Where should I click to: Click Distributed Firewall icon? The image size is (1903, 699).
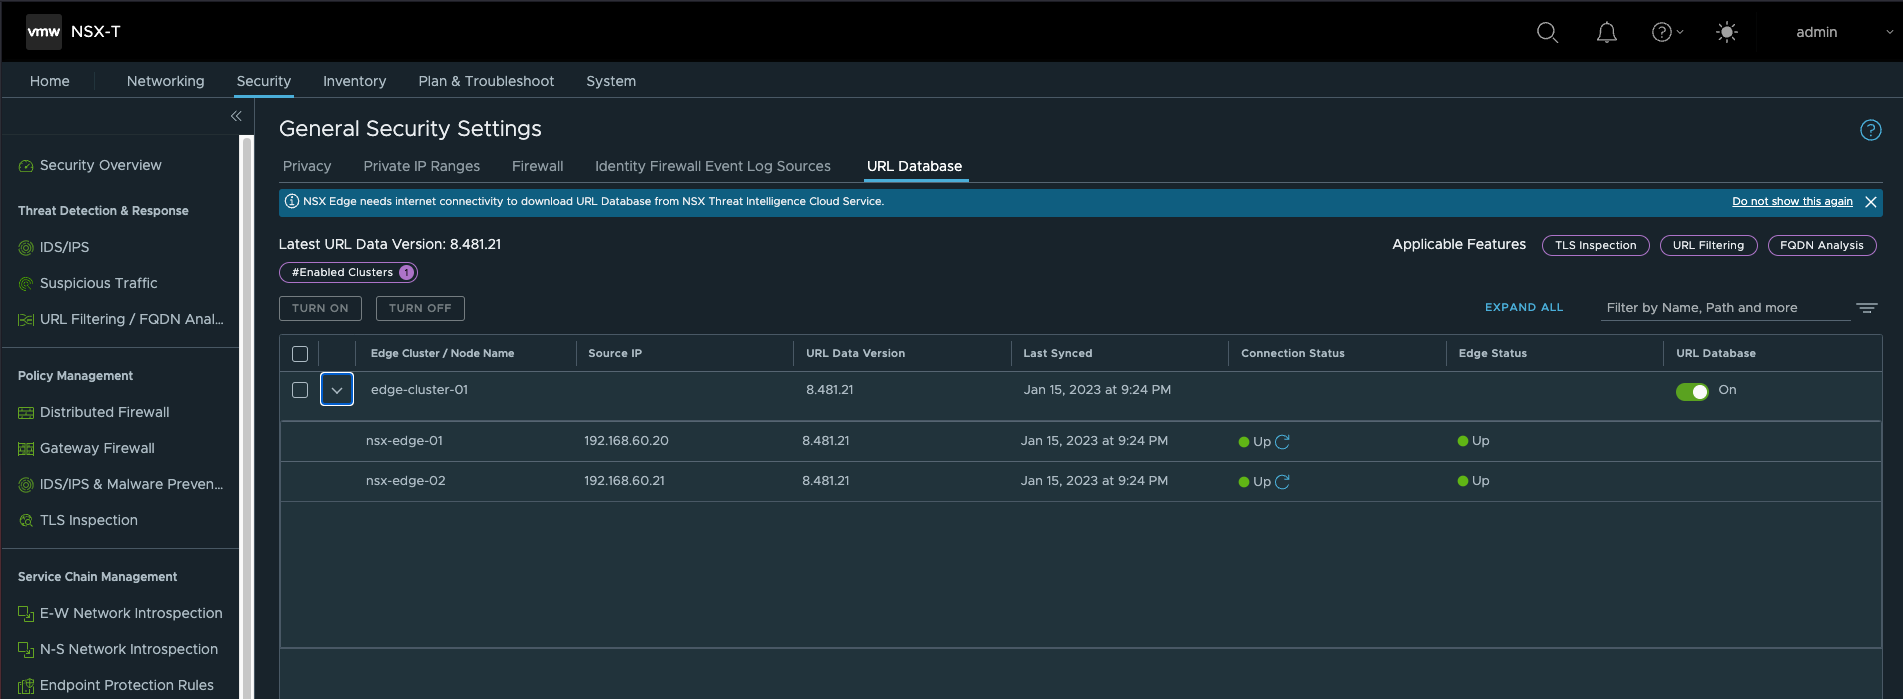(26, 413)
